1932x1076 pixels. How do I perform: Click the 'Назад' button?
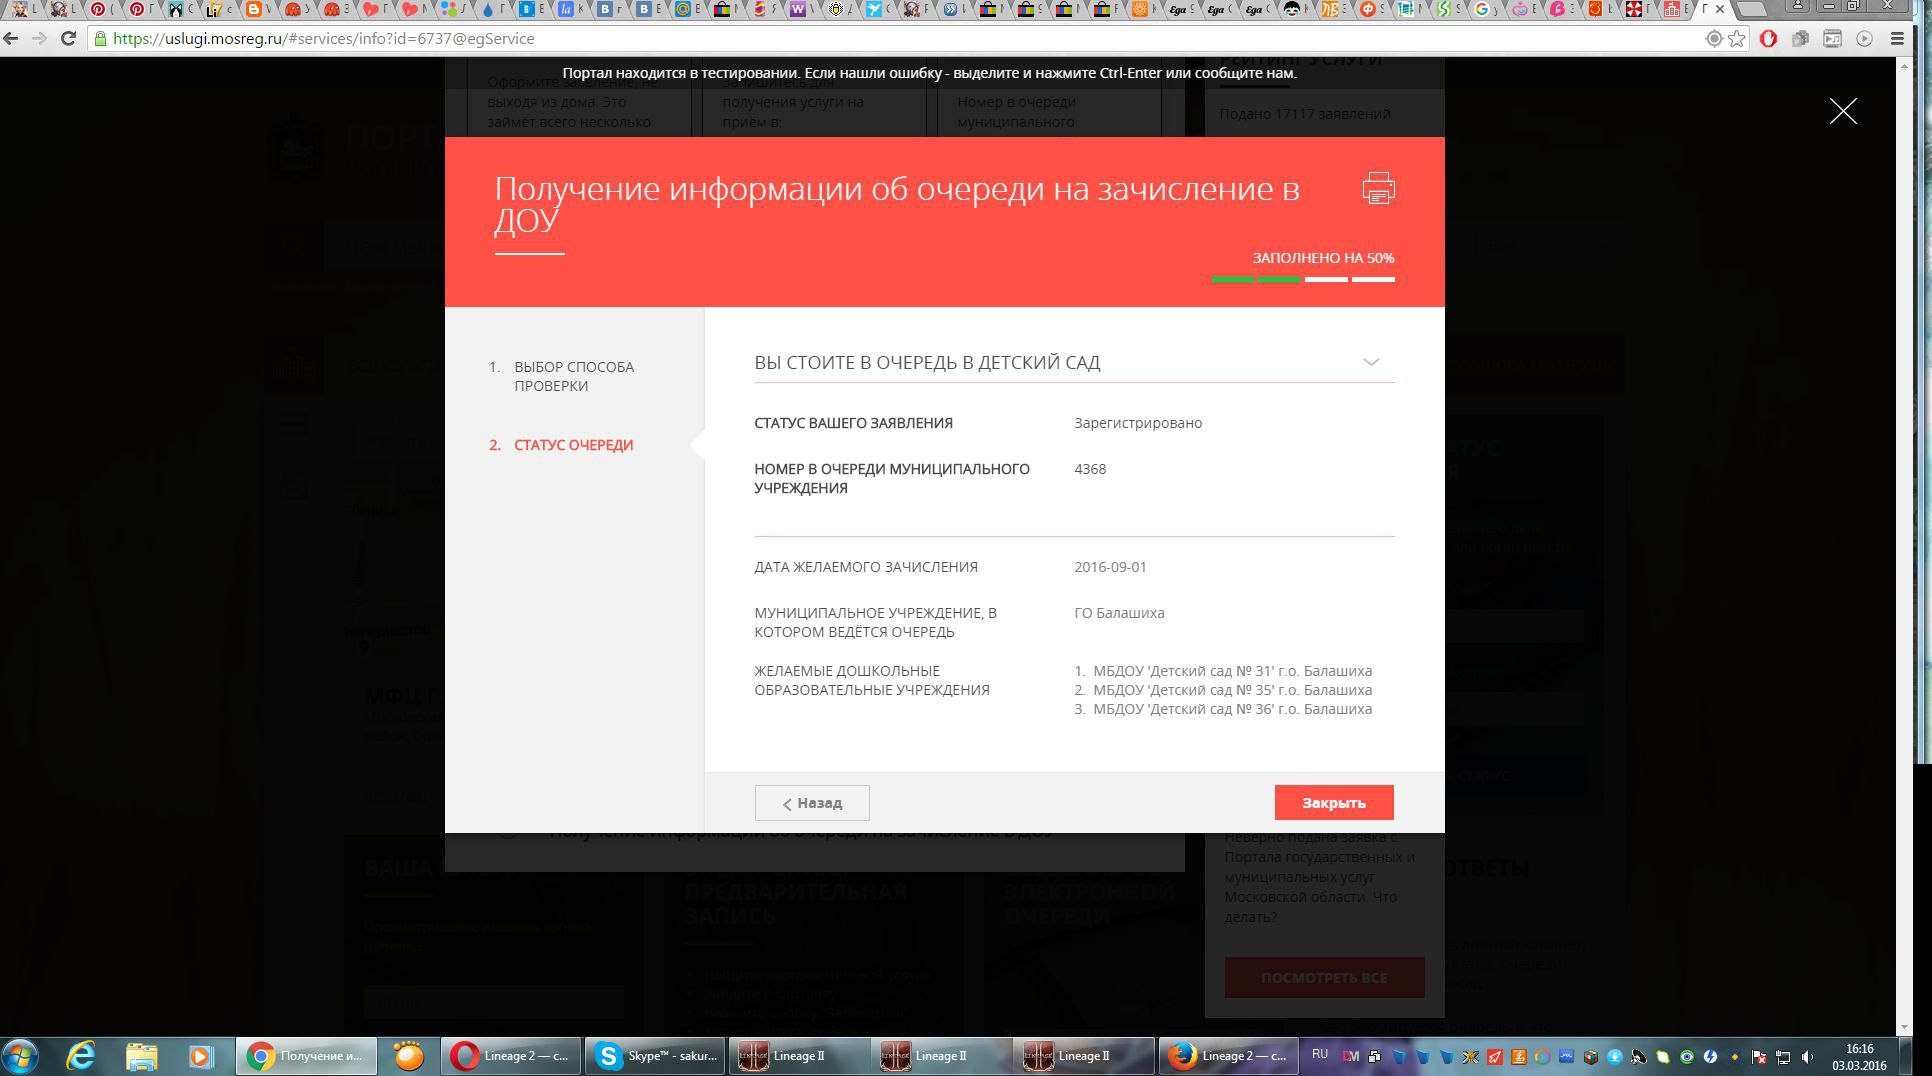pos(812,803)
